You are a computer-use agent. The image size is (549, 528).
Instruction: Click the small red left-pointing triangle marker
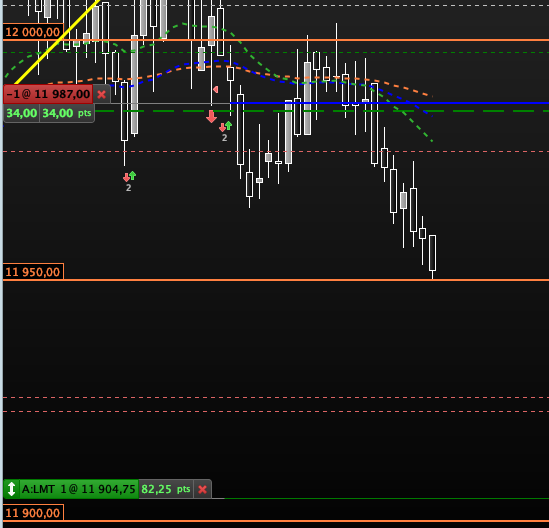pyautogui.click(x=216, y=90)
